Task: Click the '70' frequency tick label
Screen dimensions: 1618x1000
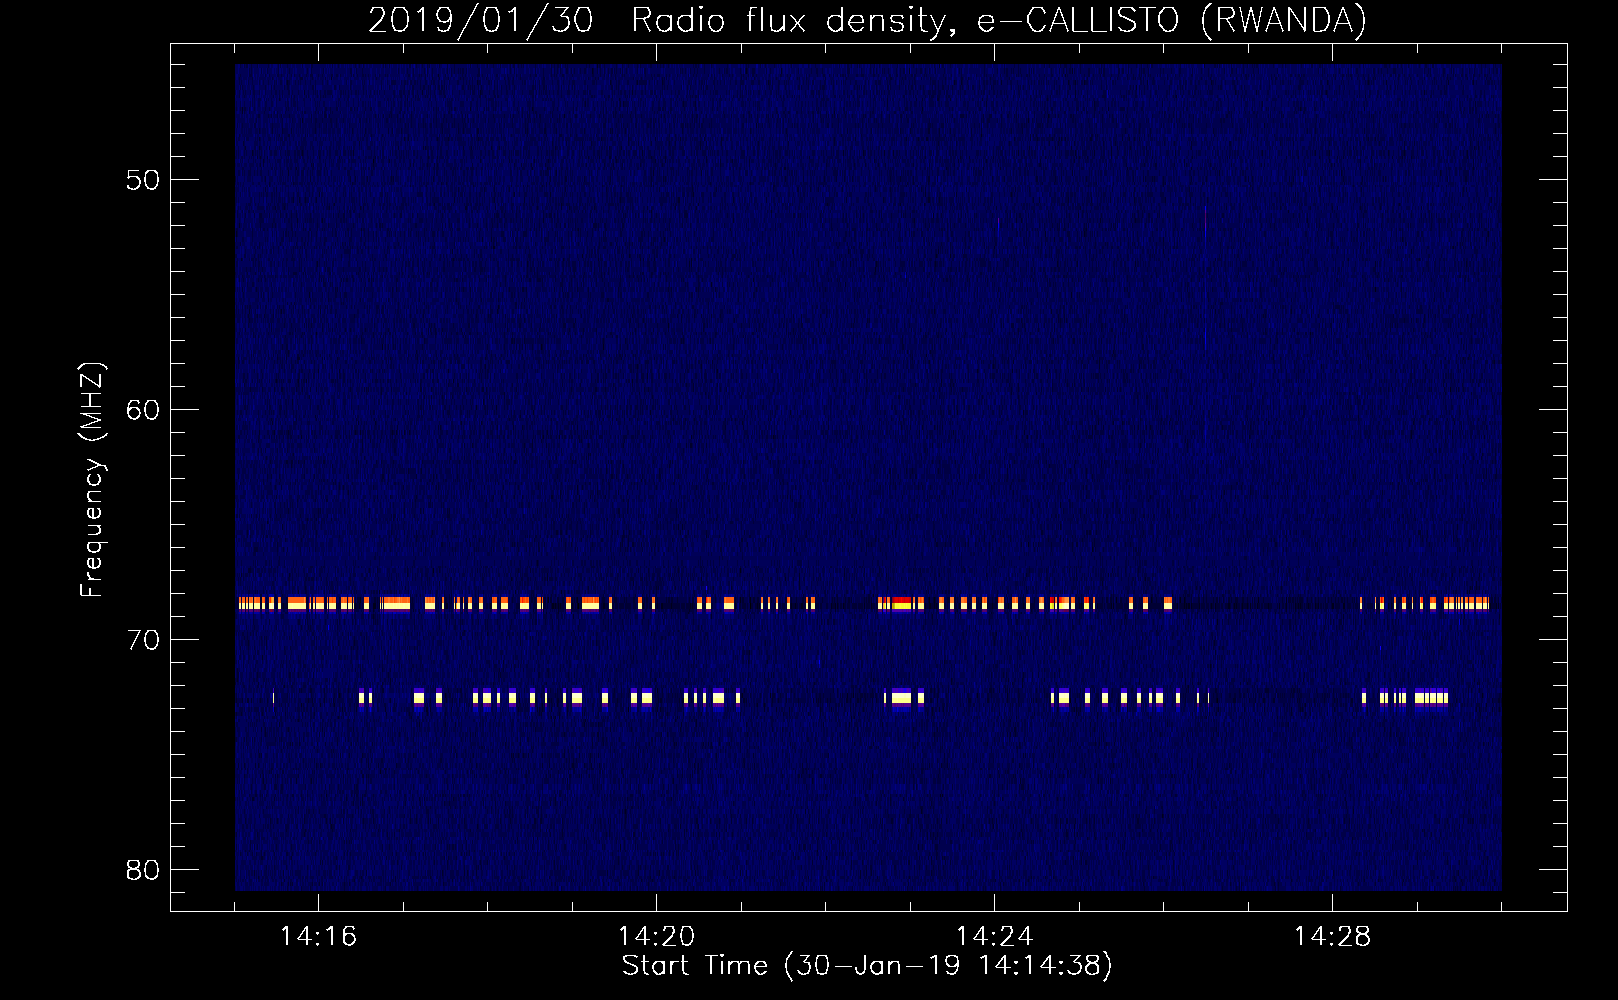Action: pyautogui.click(x=143, y=640)
